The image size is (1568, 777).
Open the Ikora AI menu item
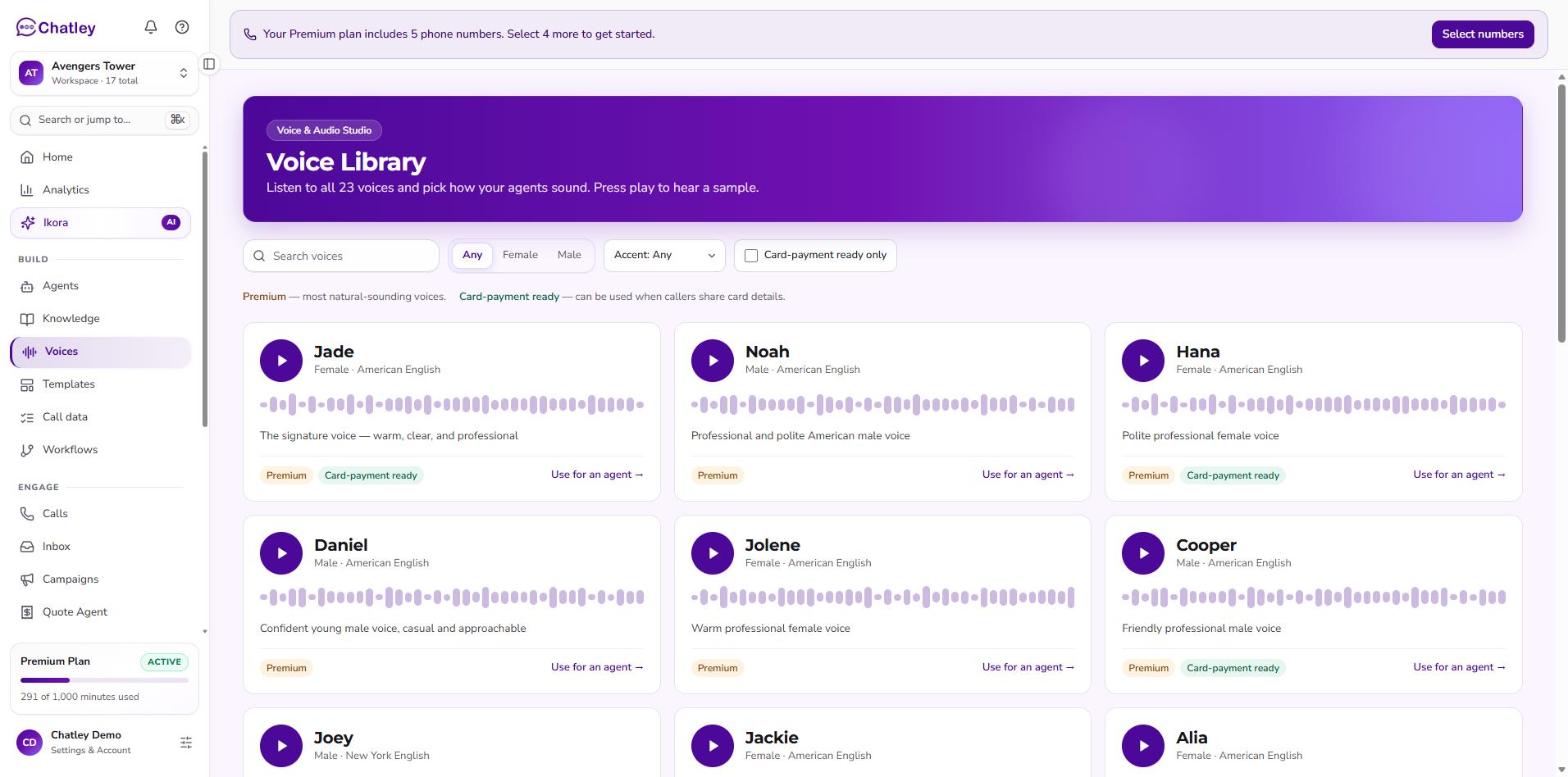100,223
